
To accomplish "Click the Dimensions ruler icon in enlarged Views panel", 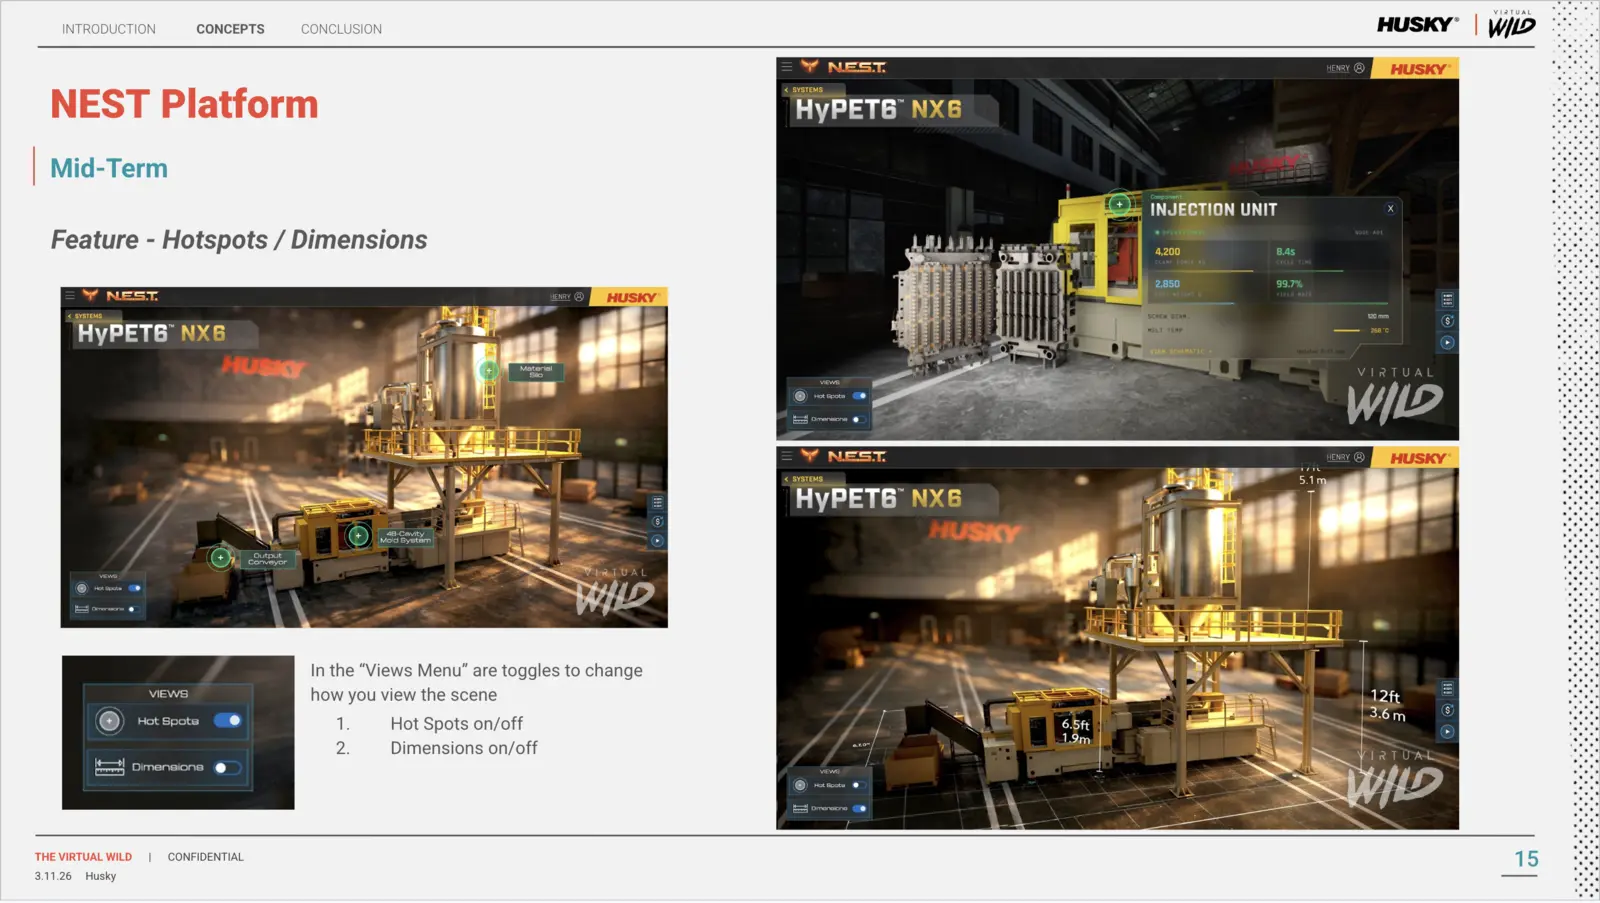I will tap(109, 767).
